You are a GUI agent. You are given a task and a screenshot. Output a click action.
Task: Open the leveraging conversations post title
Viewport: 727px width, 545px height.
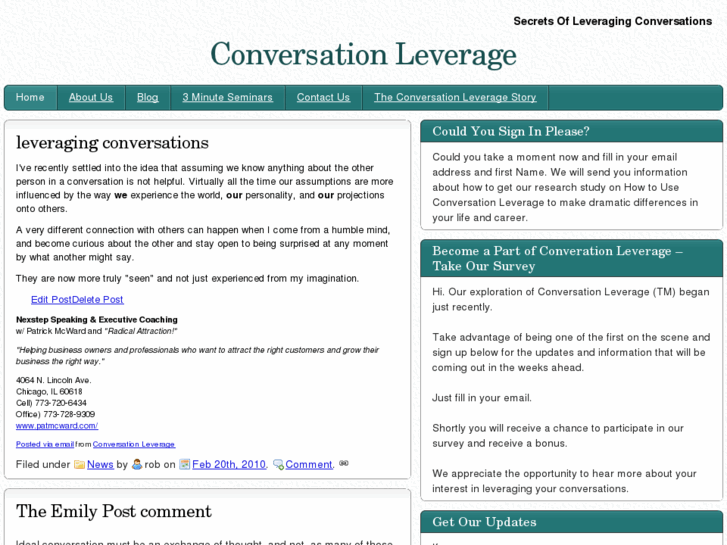tap(112, 142)
